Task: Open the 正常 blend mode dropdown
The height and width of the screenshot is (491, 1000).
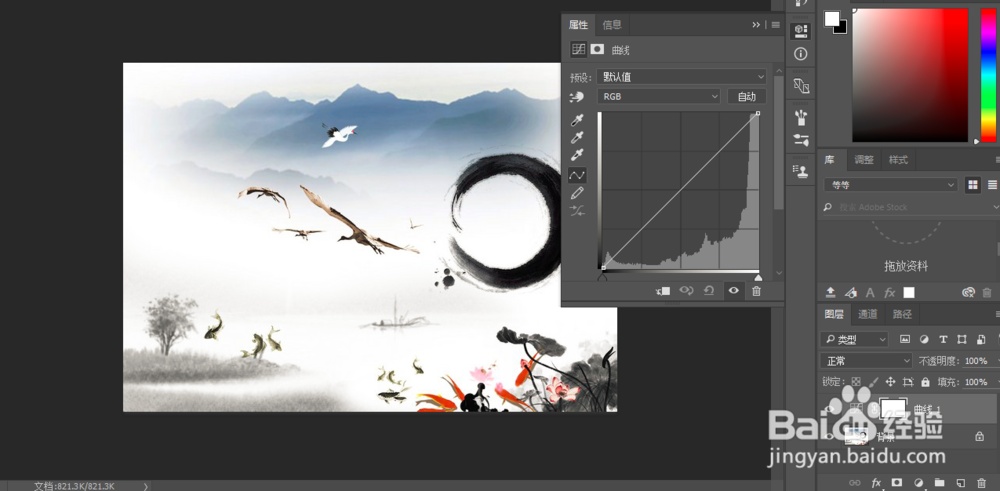Action: click(866, 361)
